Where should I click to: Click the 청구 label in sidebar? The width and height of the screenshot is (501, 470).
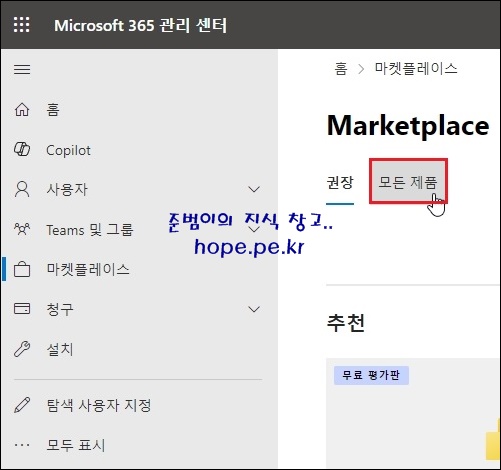[60, 309]
